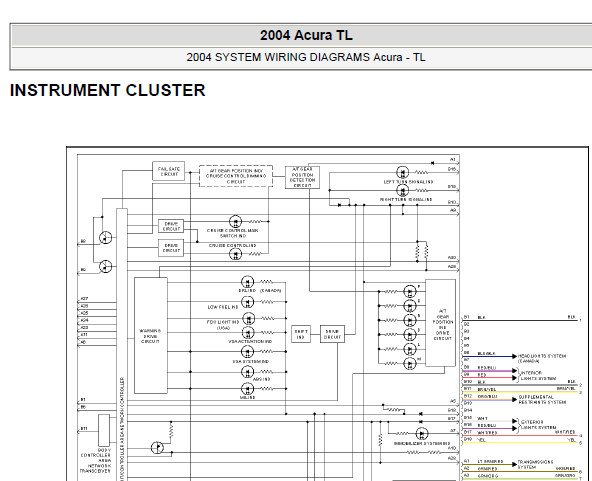Click the Right Turn Signal indicator LED symbol
The height and width of the screenshot is (481, 592).
[x=402, y=190]
